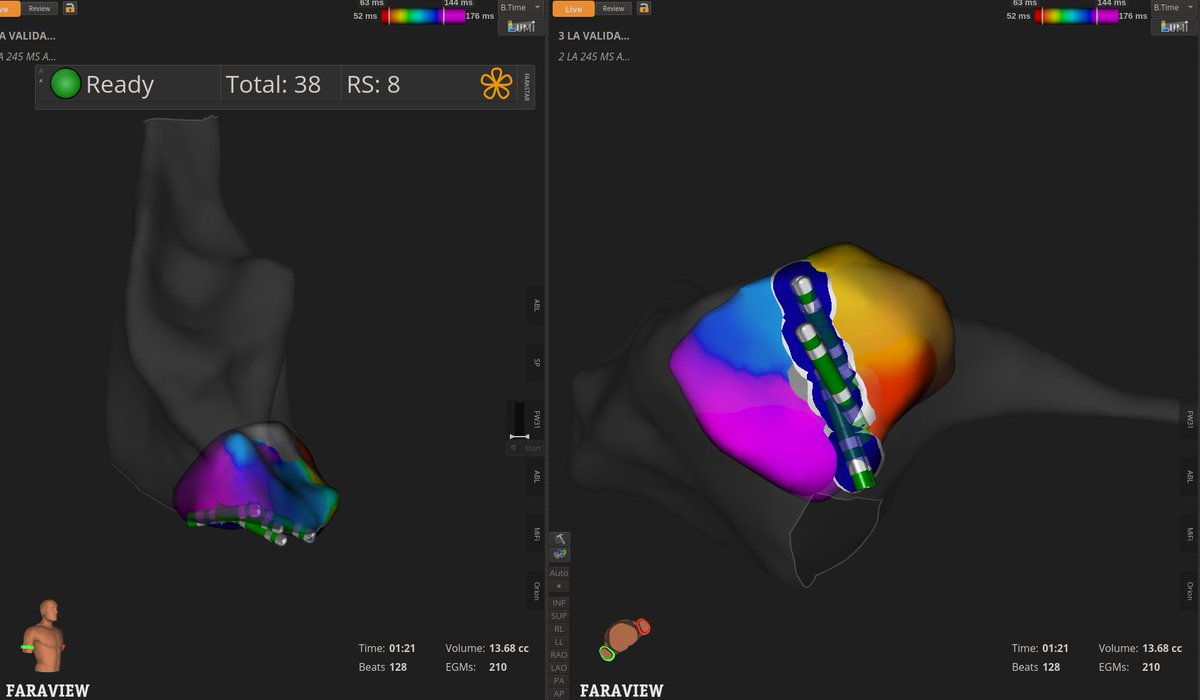Switch left view to Review mode
The height and width of the screenshot is (700, 1200).
pyautogui.click(x=39, y=8)
